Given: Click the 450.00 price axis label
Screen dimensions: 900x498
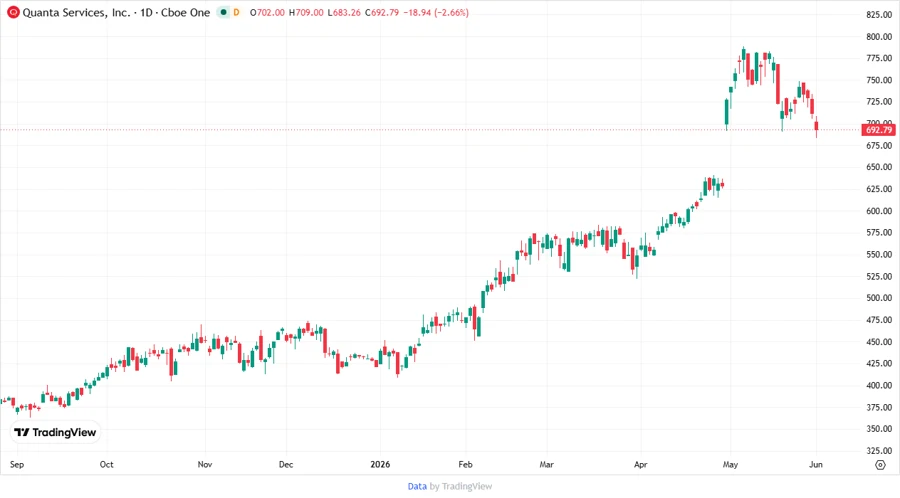Looking at the screenshot, I should (879, 341).
